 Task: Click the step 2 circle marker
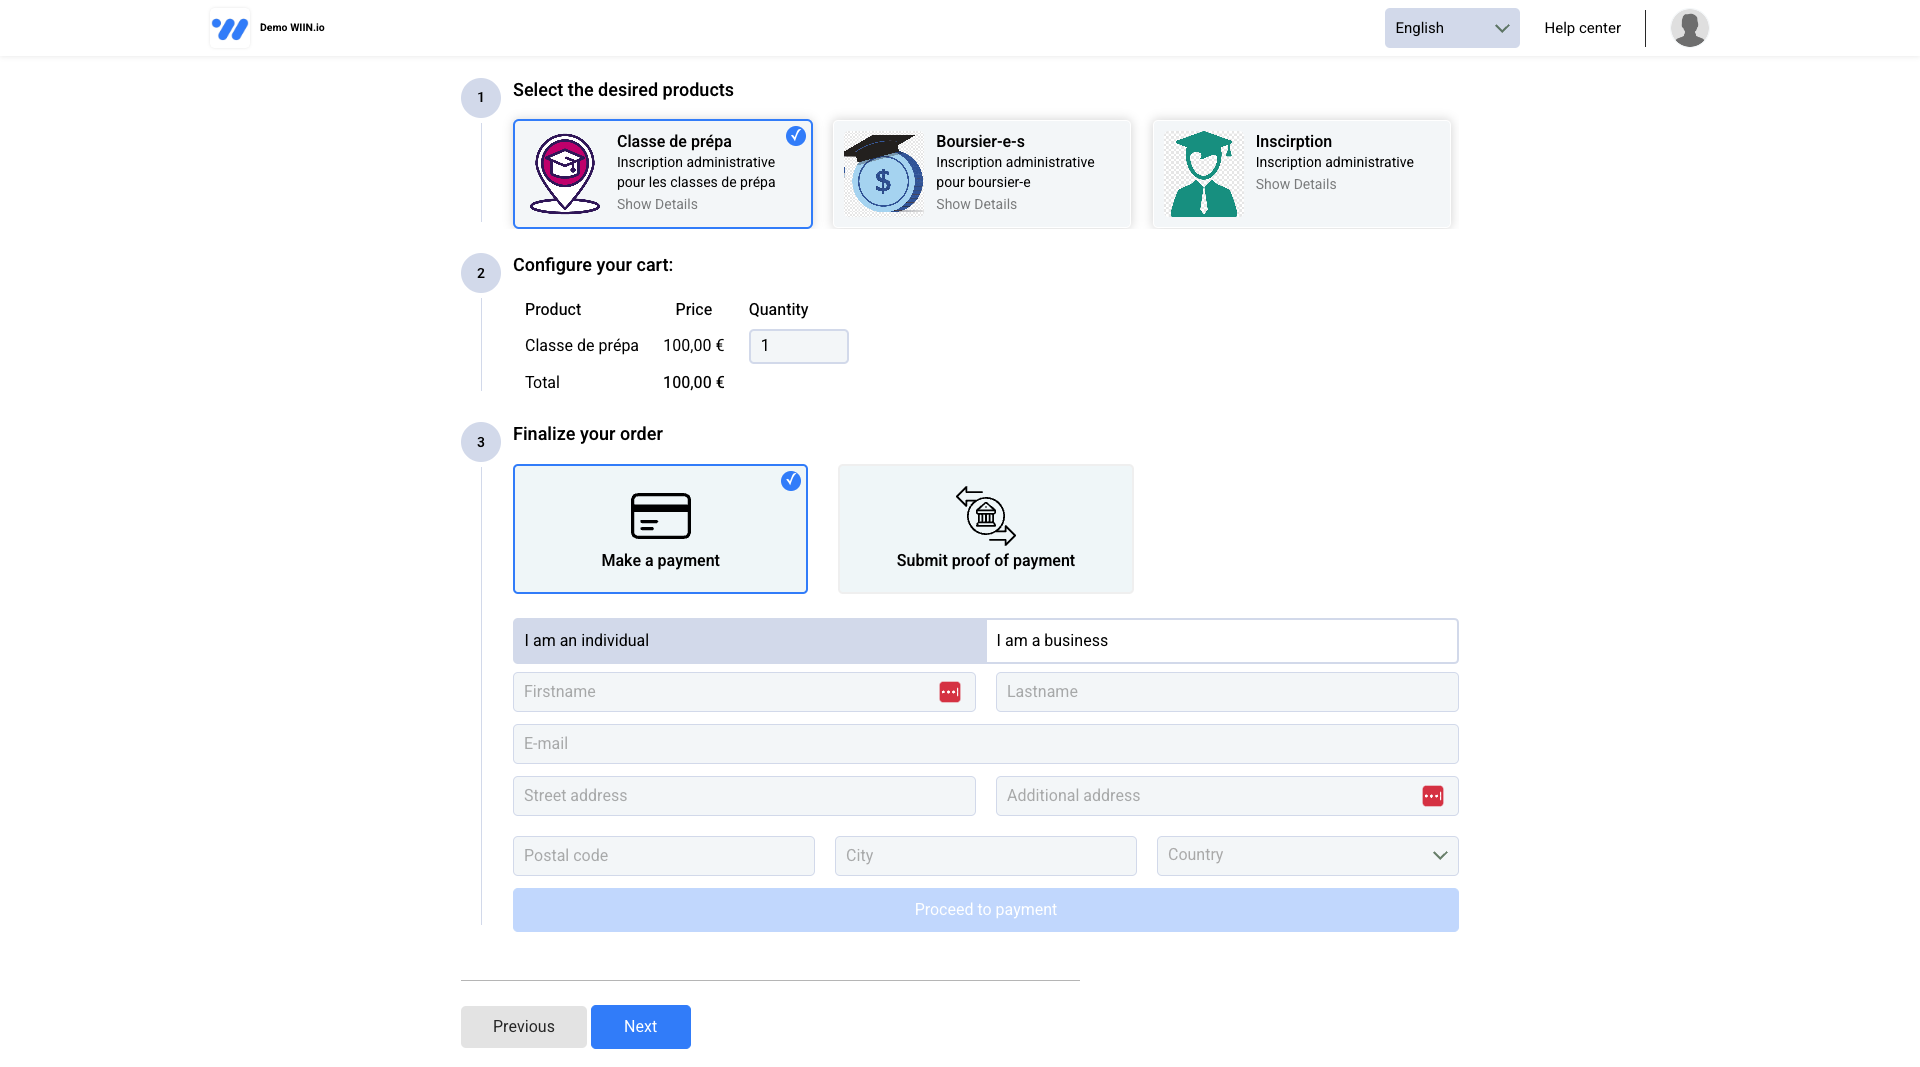pos(480,273)
